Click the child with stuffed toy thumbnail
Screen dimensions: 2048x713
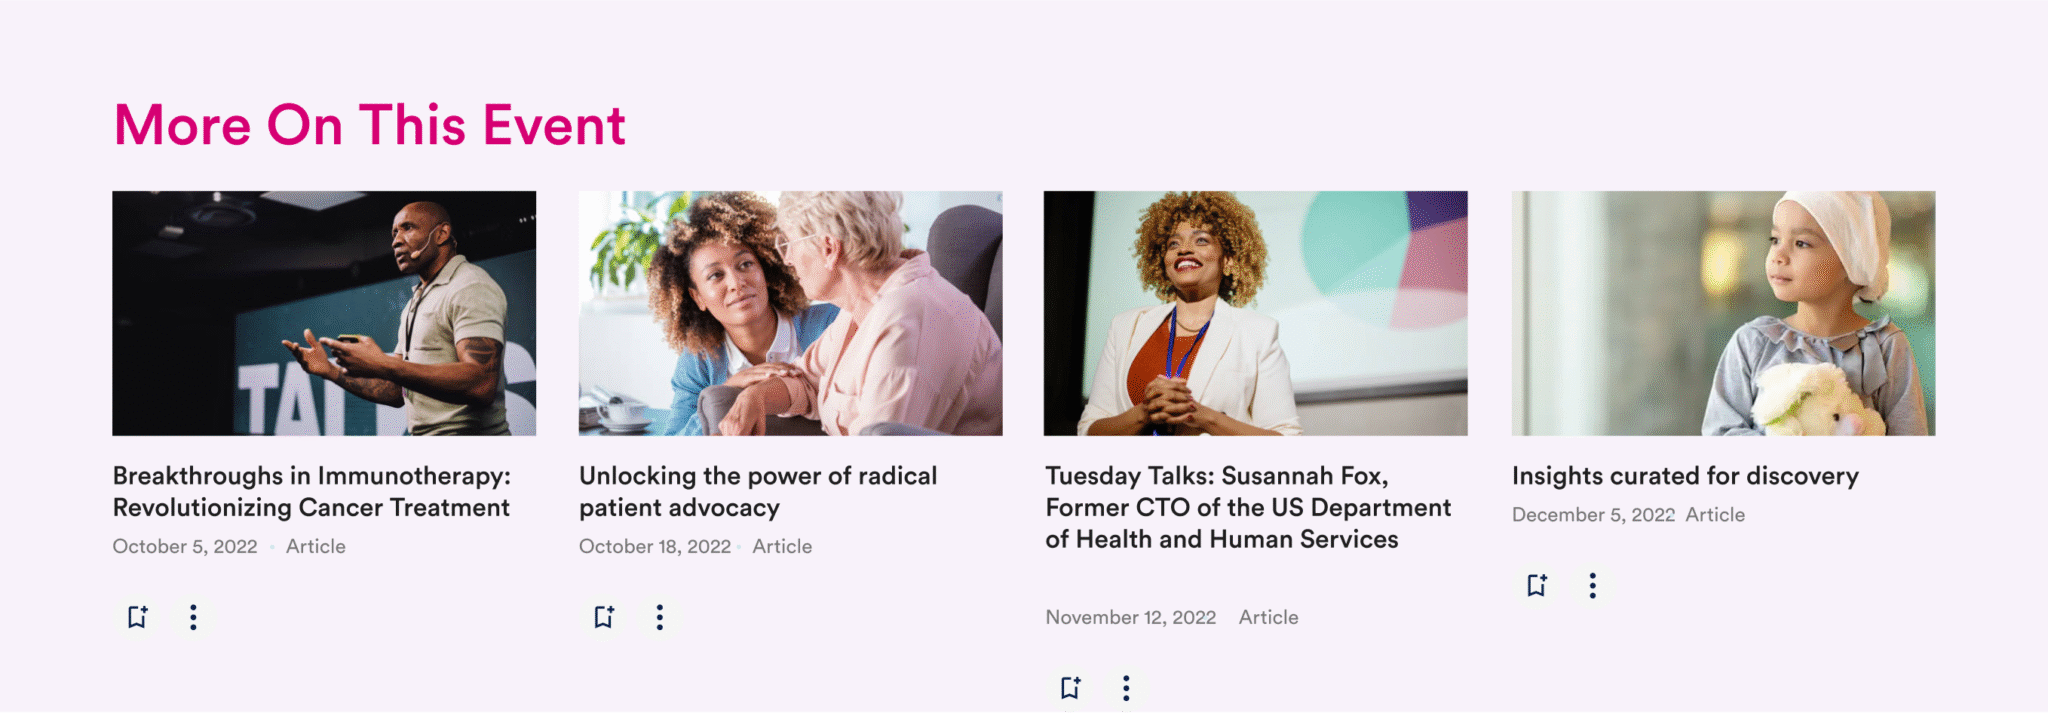(x=1723, y=313)
